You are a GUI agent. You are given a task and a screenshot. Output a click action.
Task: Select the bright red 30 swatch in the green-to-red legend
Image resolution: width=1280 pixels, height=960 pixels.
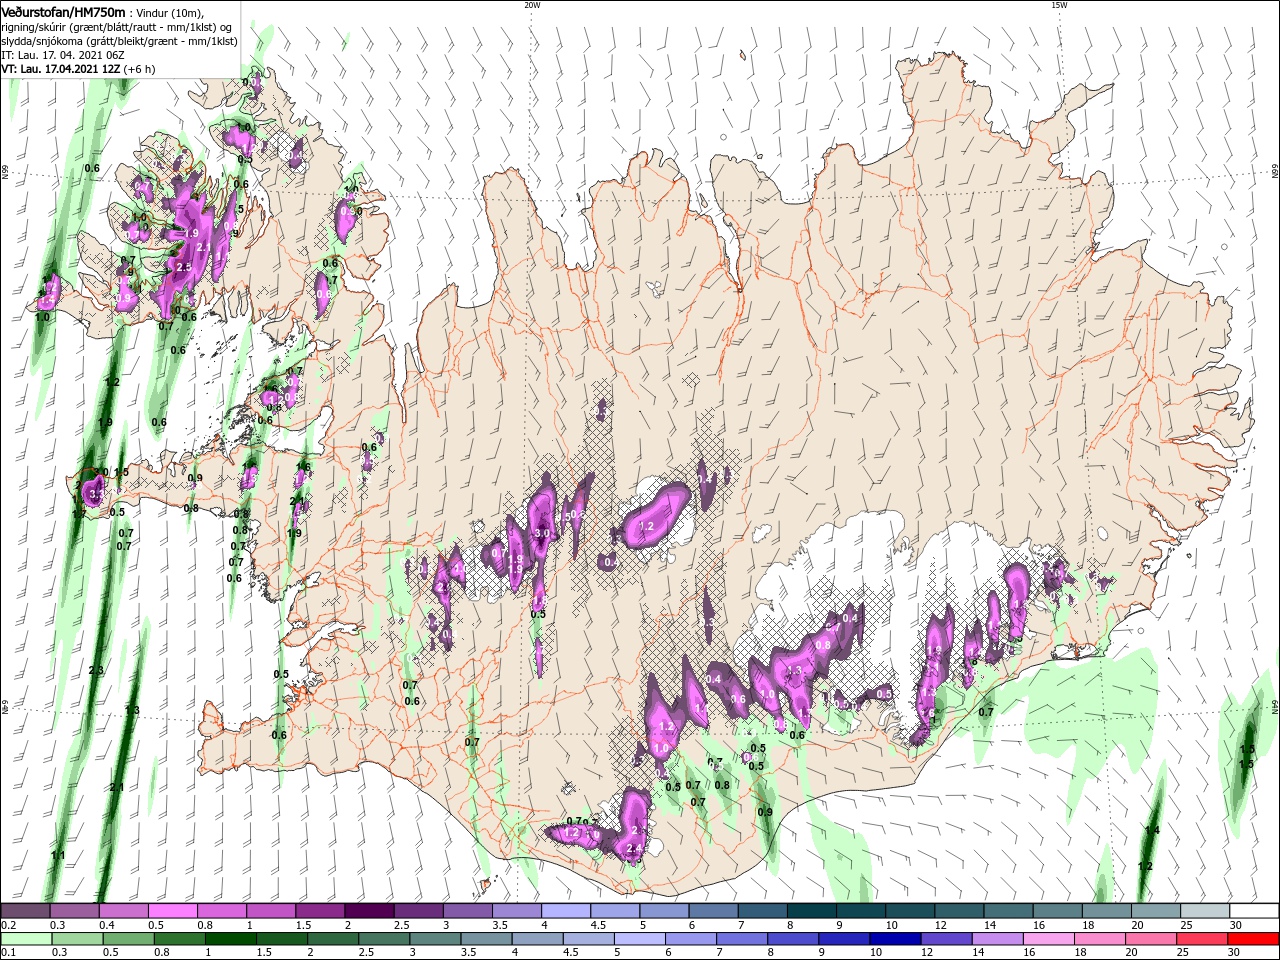pos(1252,939)
